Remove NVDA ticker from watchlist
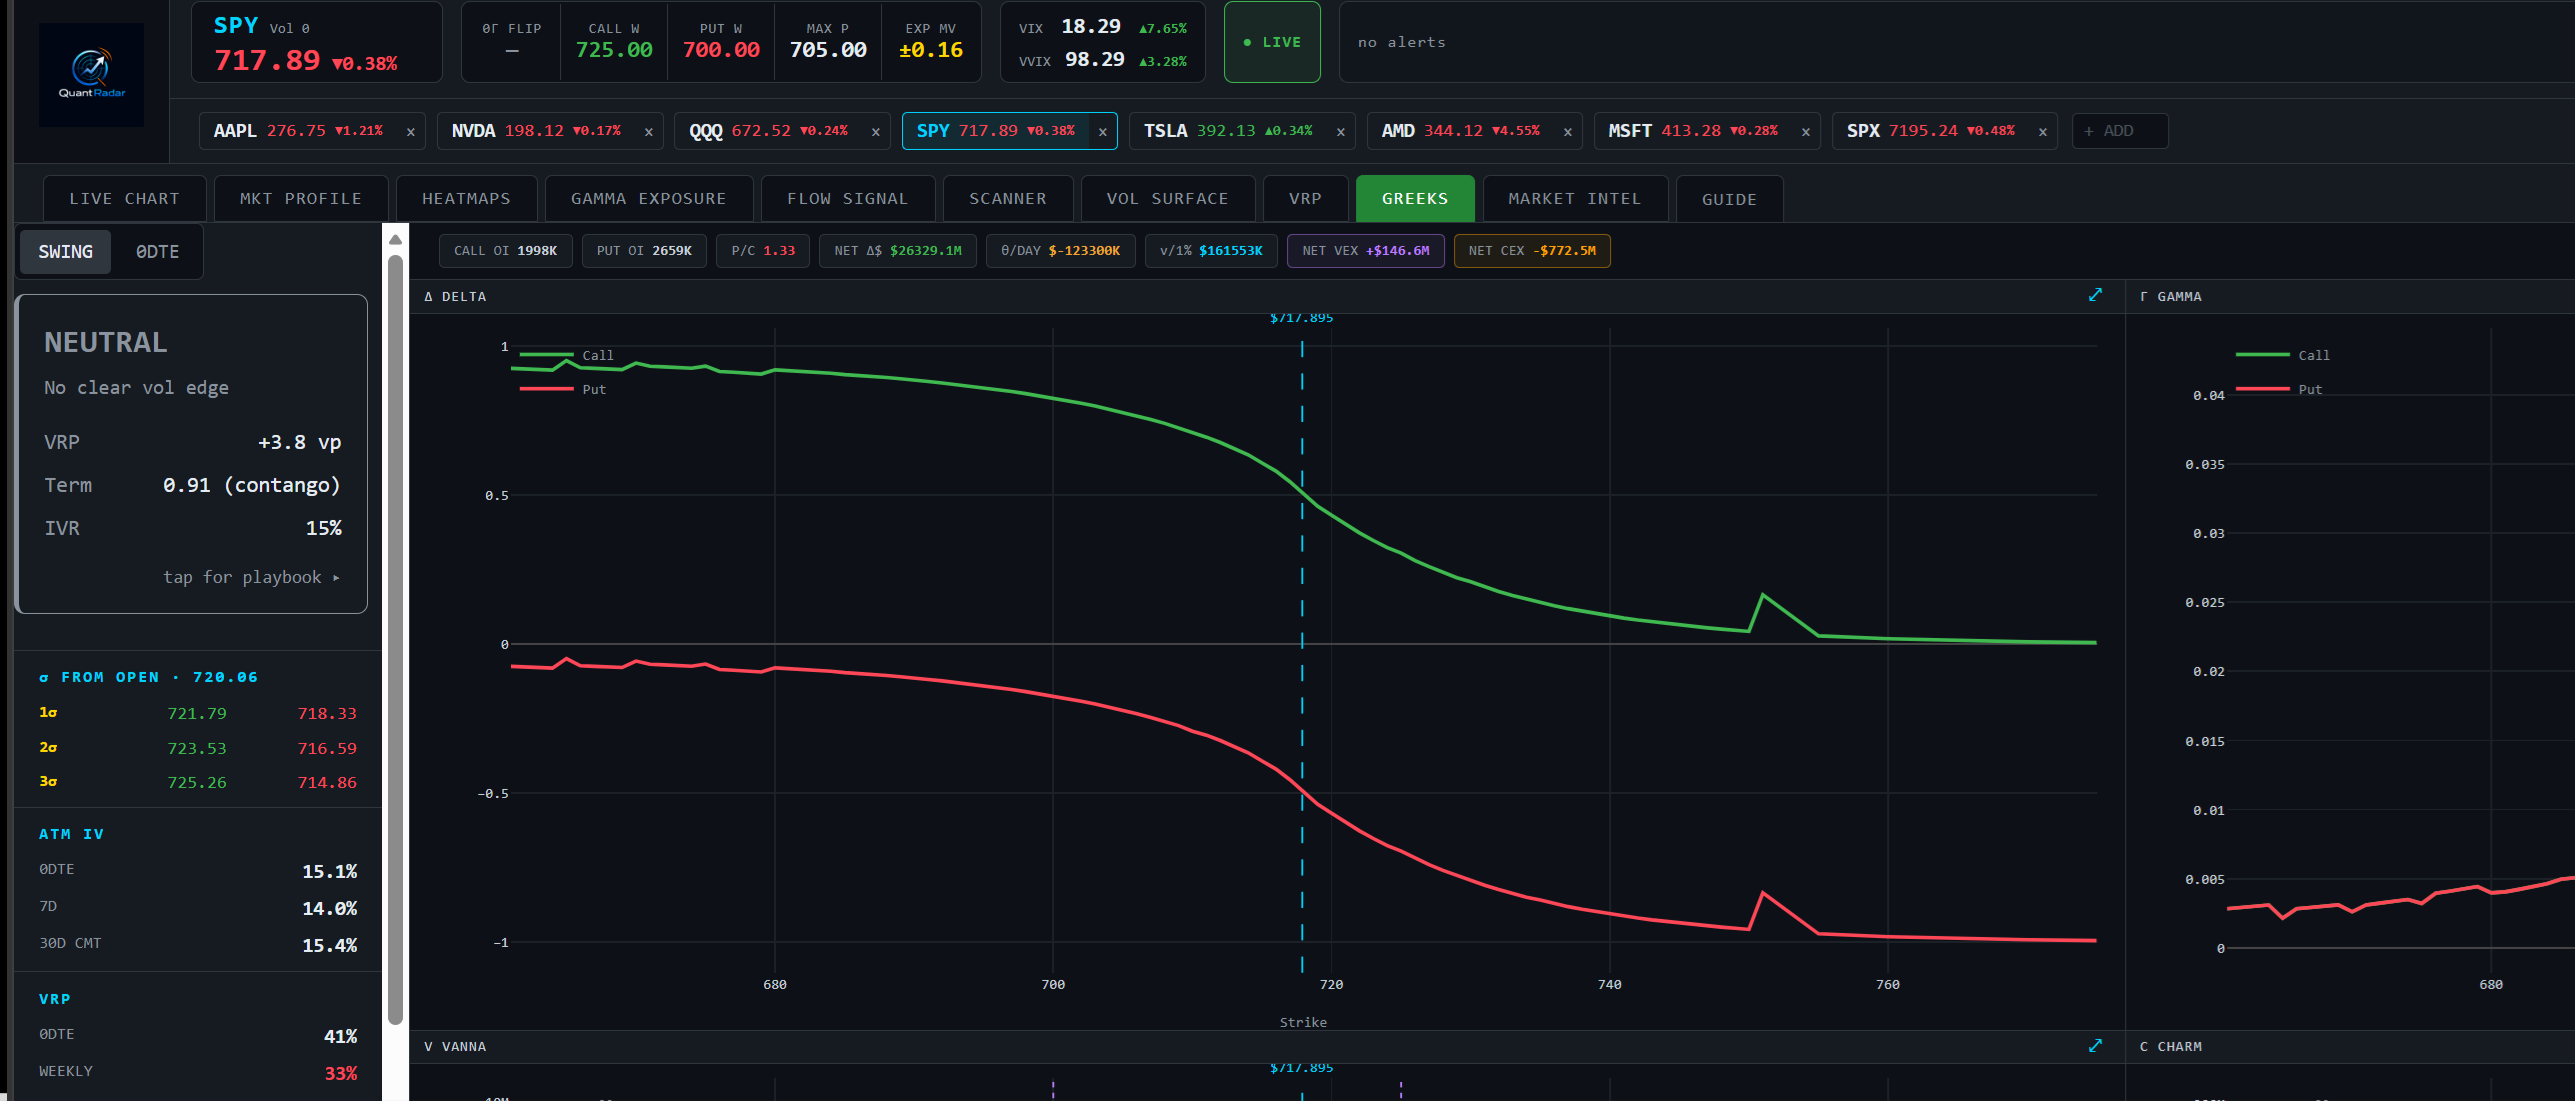The image size is (2575, 1101). click(x=648, y=132)
